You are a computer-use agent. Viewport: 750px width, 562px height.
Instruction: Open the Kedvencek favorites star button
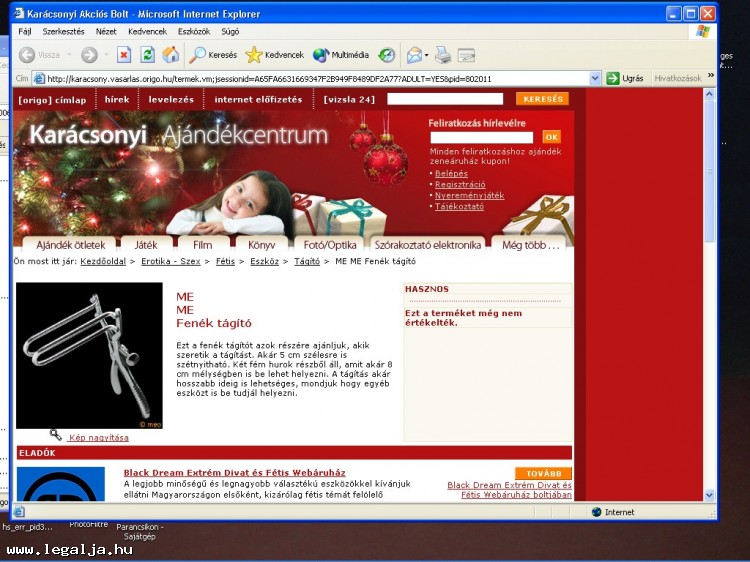point(275,55)
